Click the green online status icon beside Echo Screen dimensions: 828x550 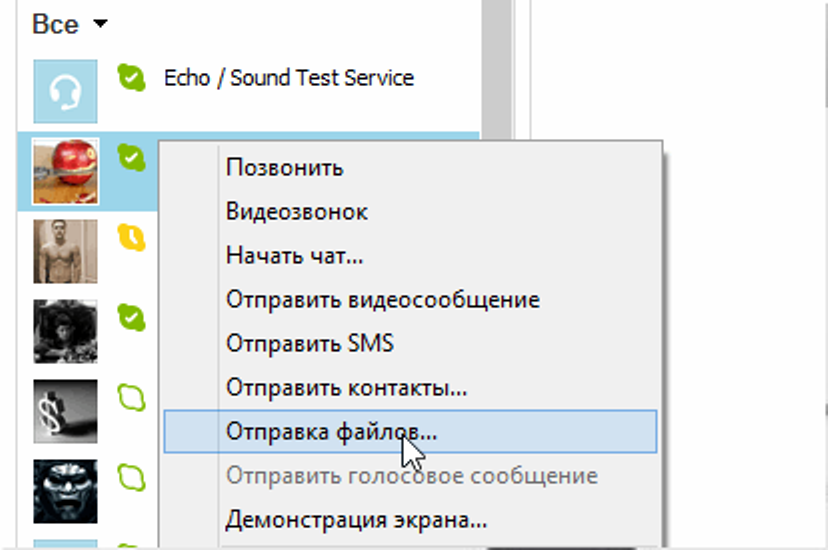click(x=132, y=77)
